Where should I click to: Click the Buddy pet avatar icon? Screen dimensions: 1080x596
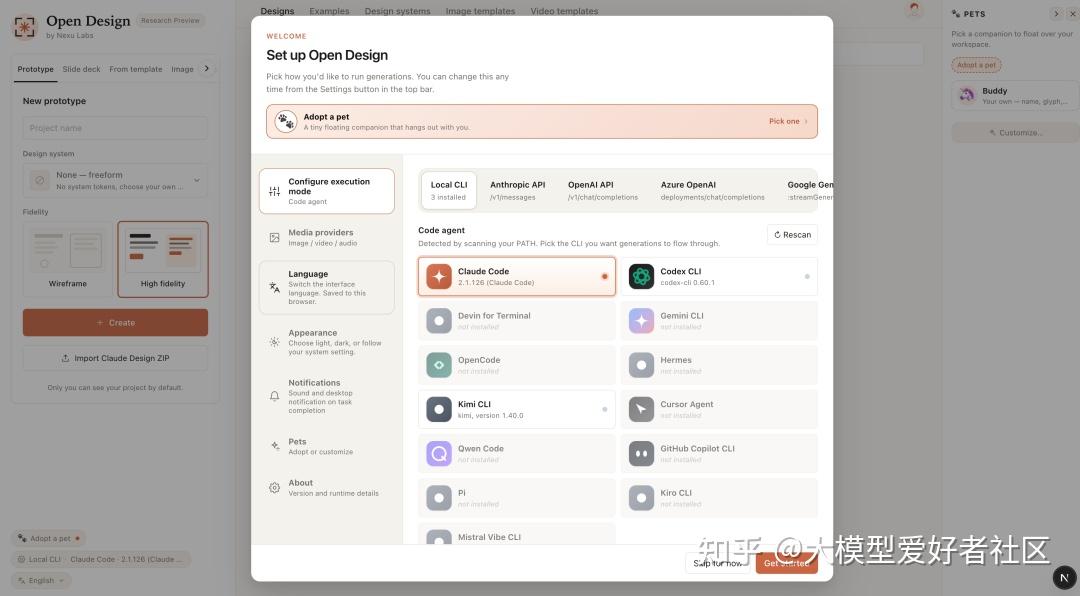pyautogui.click(x=967, y=95)
